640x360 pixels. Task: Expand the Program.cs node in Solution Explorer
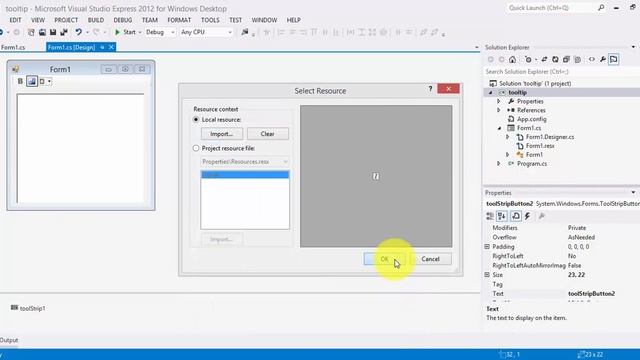coord(498,163)
